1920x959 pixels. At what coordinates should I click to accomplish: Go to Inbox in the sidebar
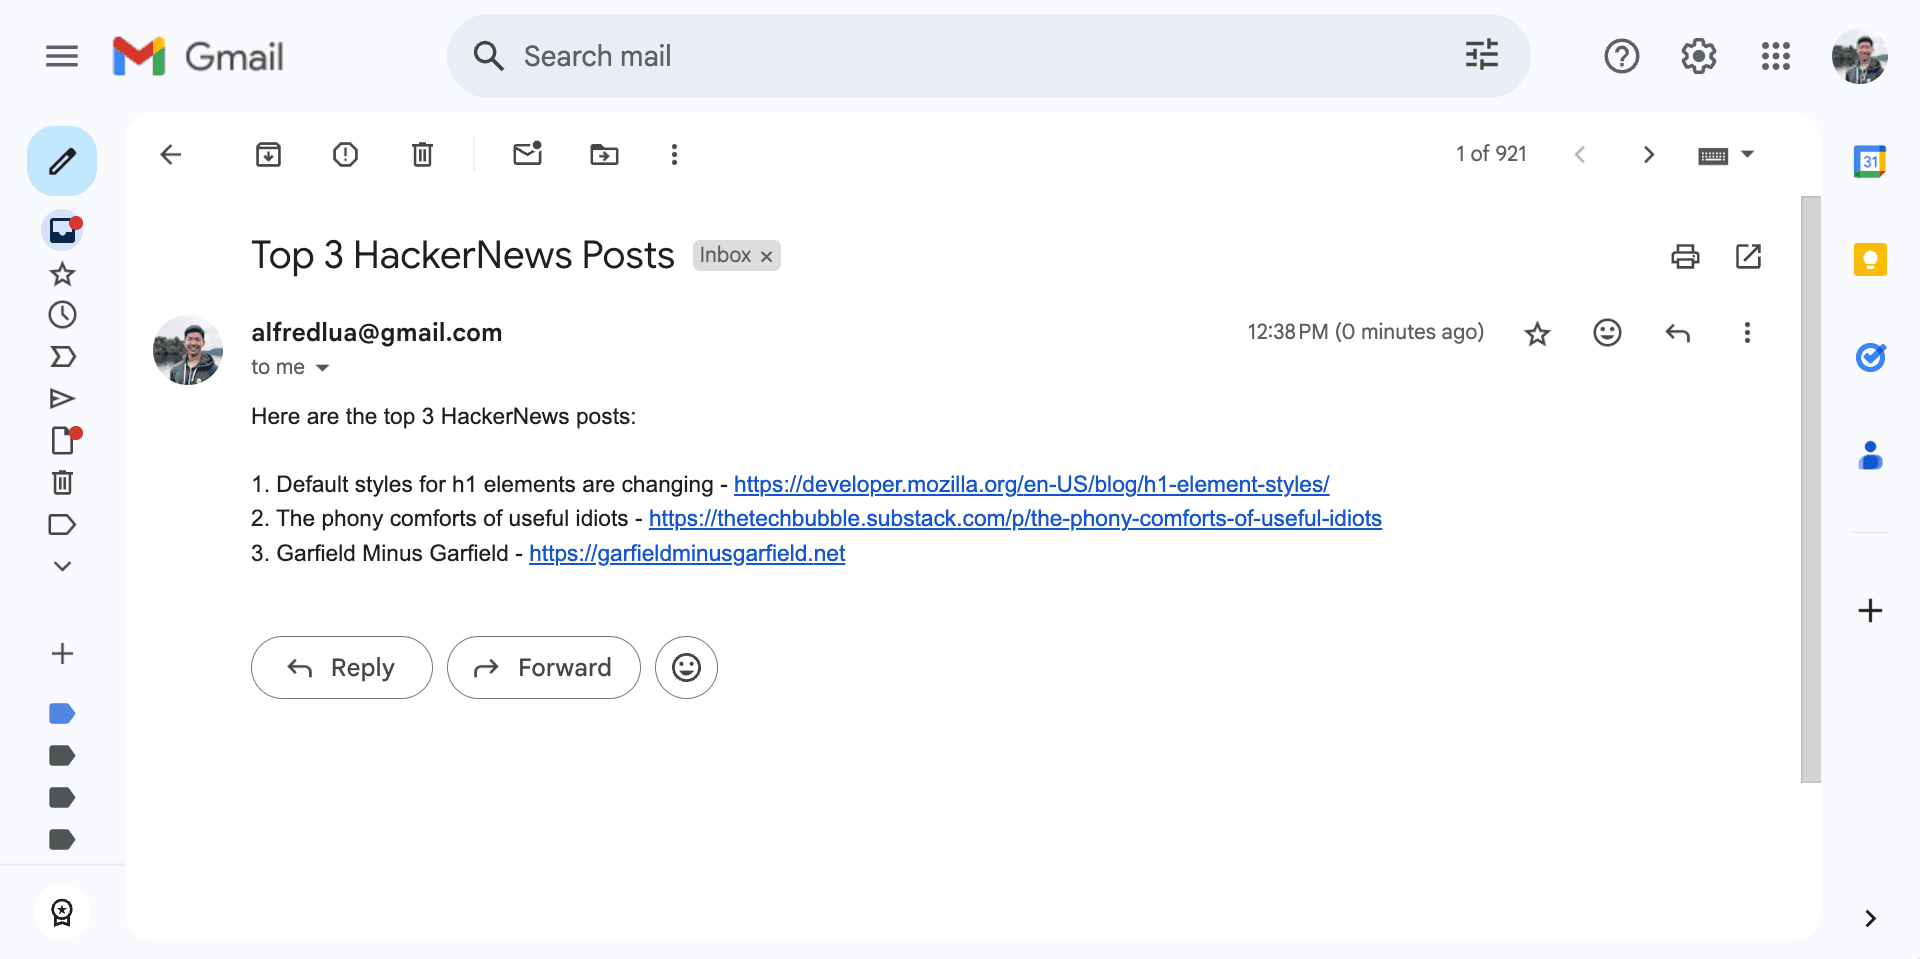point(62,230)
